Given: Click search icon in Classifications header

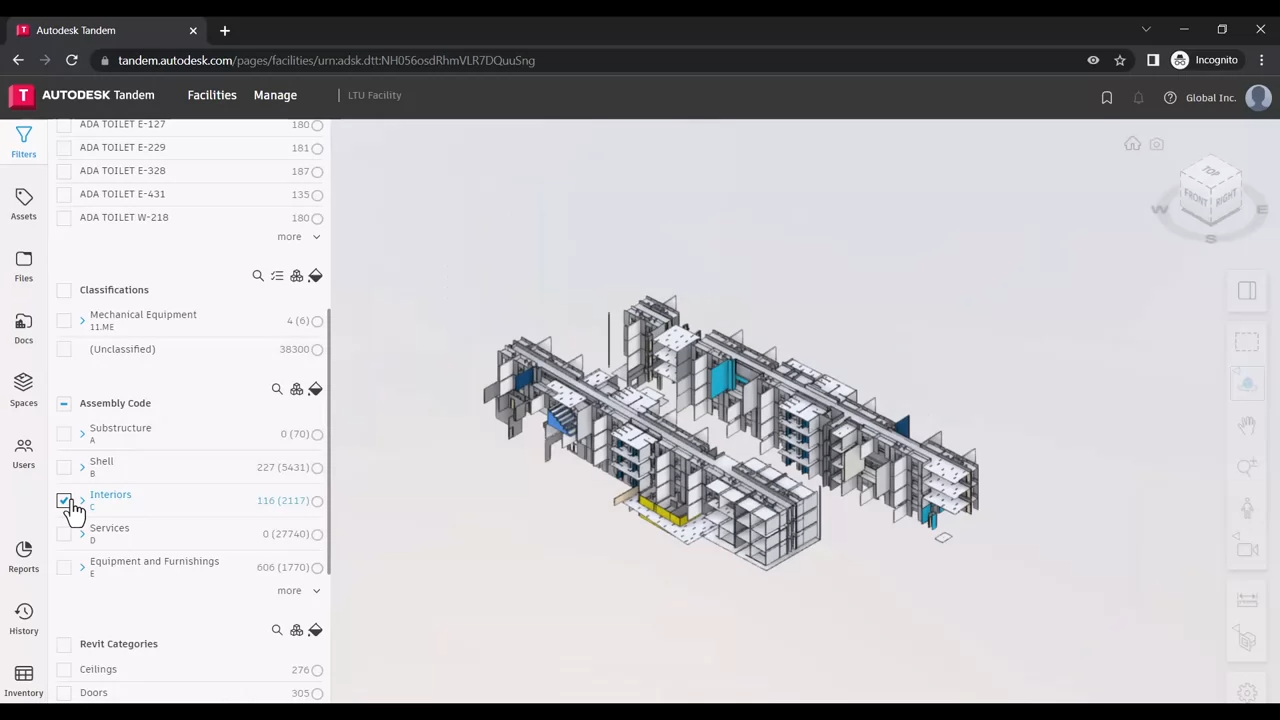Looking at the screenshot, I should [x=258, y=276].
